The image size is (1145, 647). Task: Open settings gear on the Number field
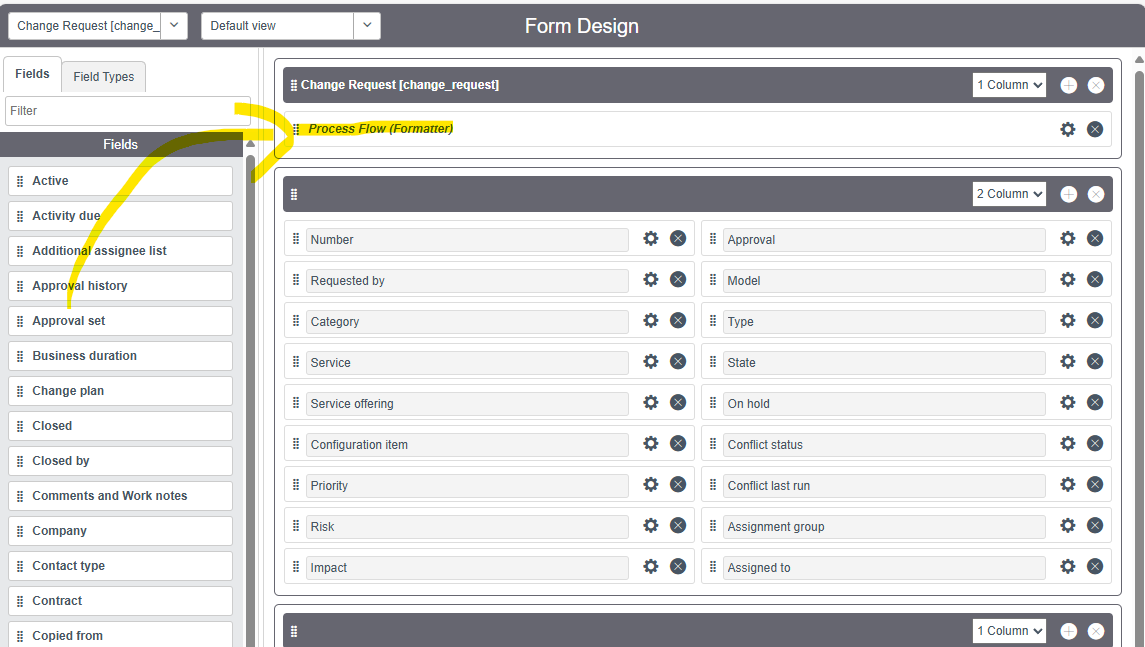651,238
